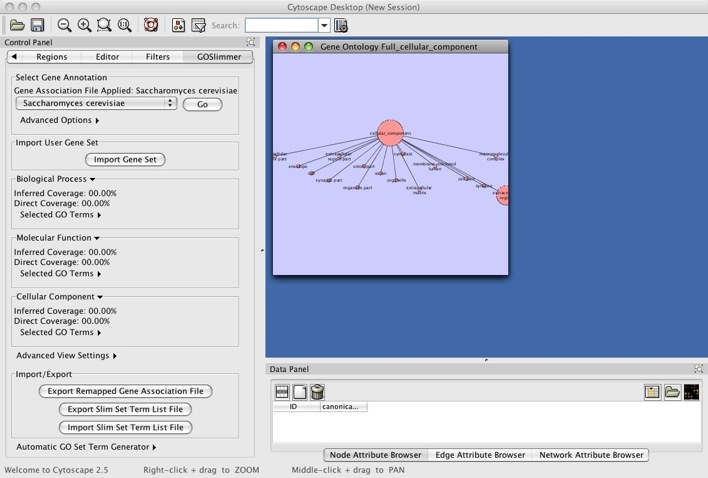Expand the Automatic GO Set Term Generator
Image resolution: width=708 pixels, height=478 pixels.
click(x=86, y=447)
